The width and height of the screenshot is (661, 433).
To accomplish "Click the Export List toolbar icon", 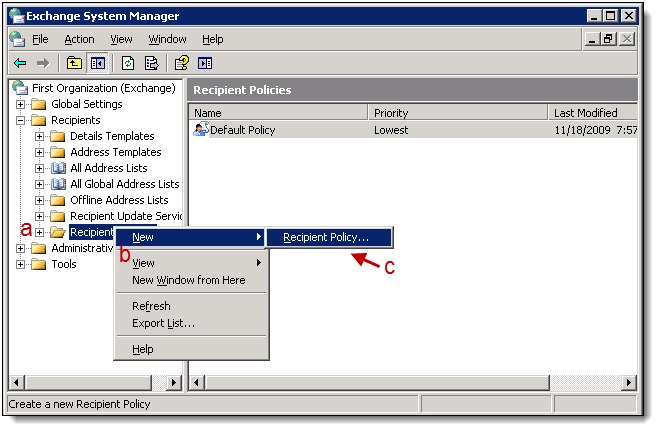I will coord(151,63).
